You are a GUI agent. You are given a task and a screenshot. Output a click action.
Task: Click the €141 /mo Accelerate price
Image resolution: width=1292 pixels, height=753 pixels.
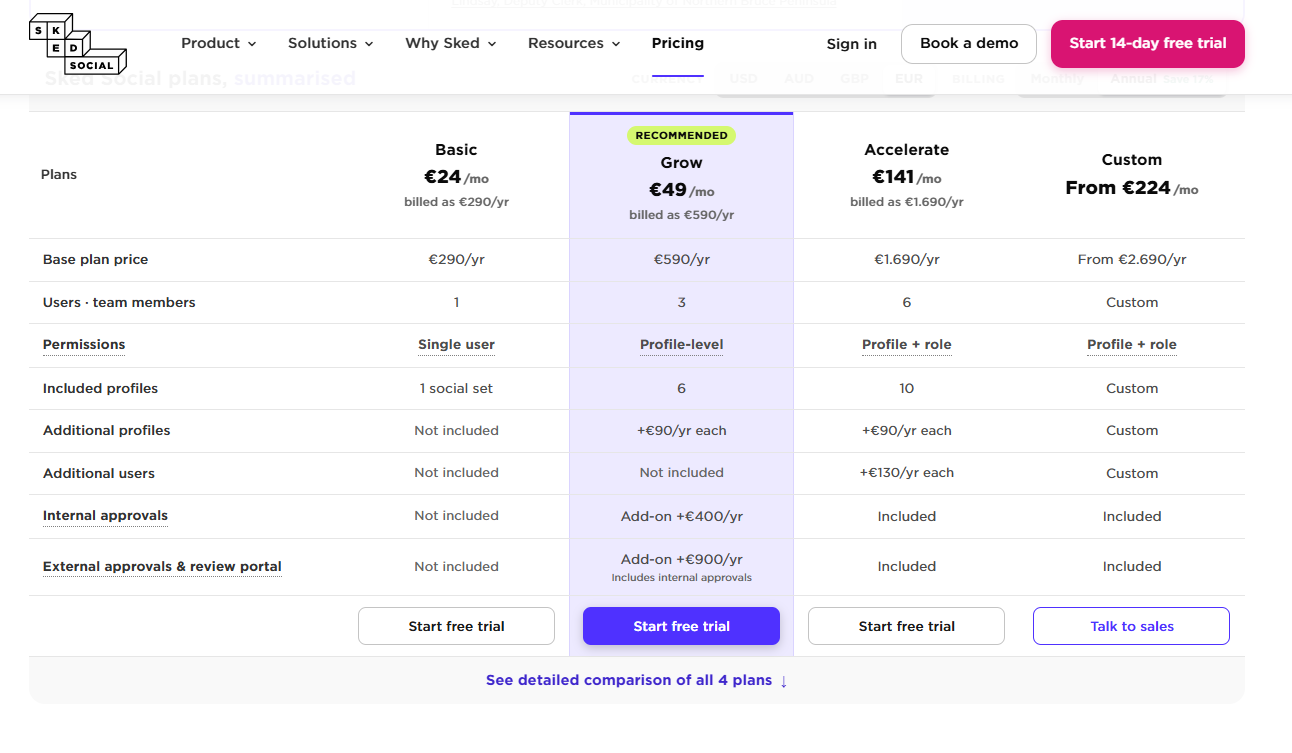pos(906,177)
